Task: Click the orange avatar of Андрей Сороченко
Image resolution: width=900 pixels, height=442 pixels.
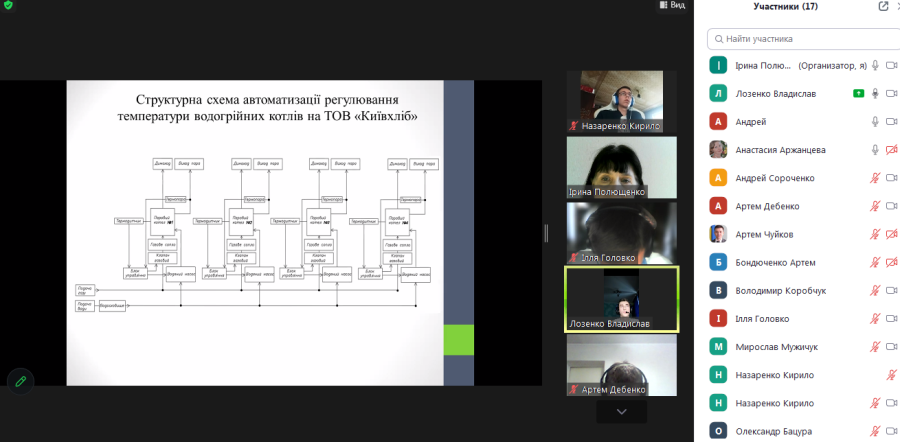Action: pos(718,178)
